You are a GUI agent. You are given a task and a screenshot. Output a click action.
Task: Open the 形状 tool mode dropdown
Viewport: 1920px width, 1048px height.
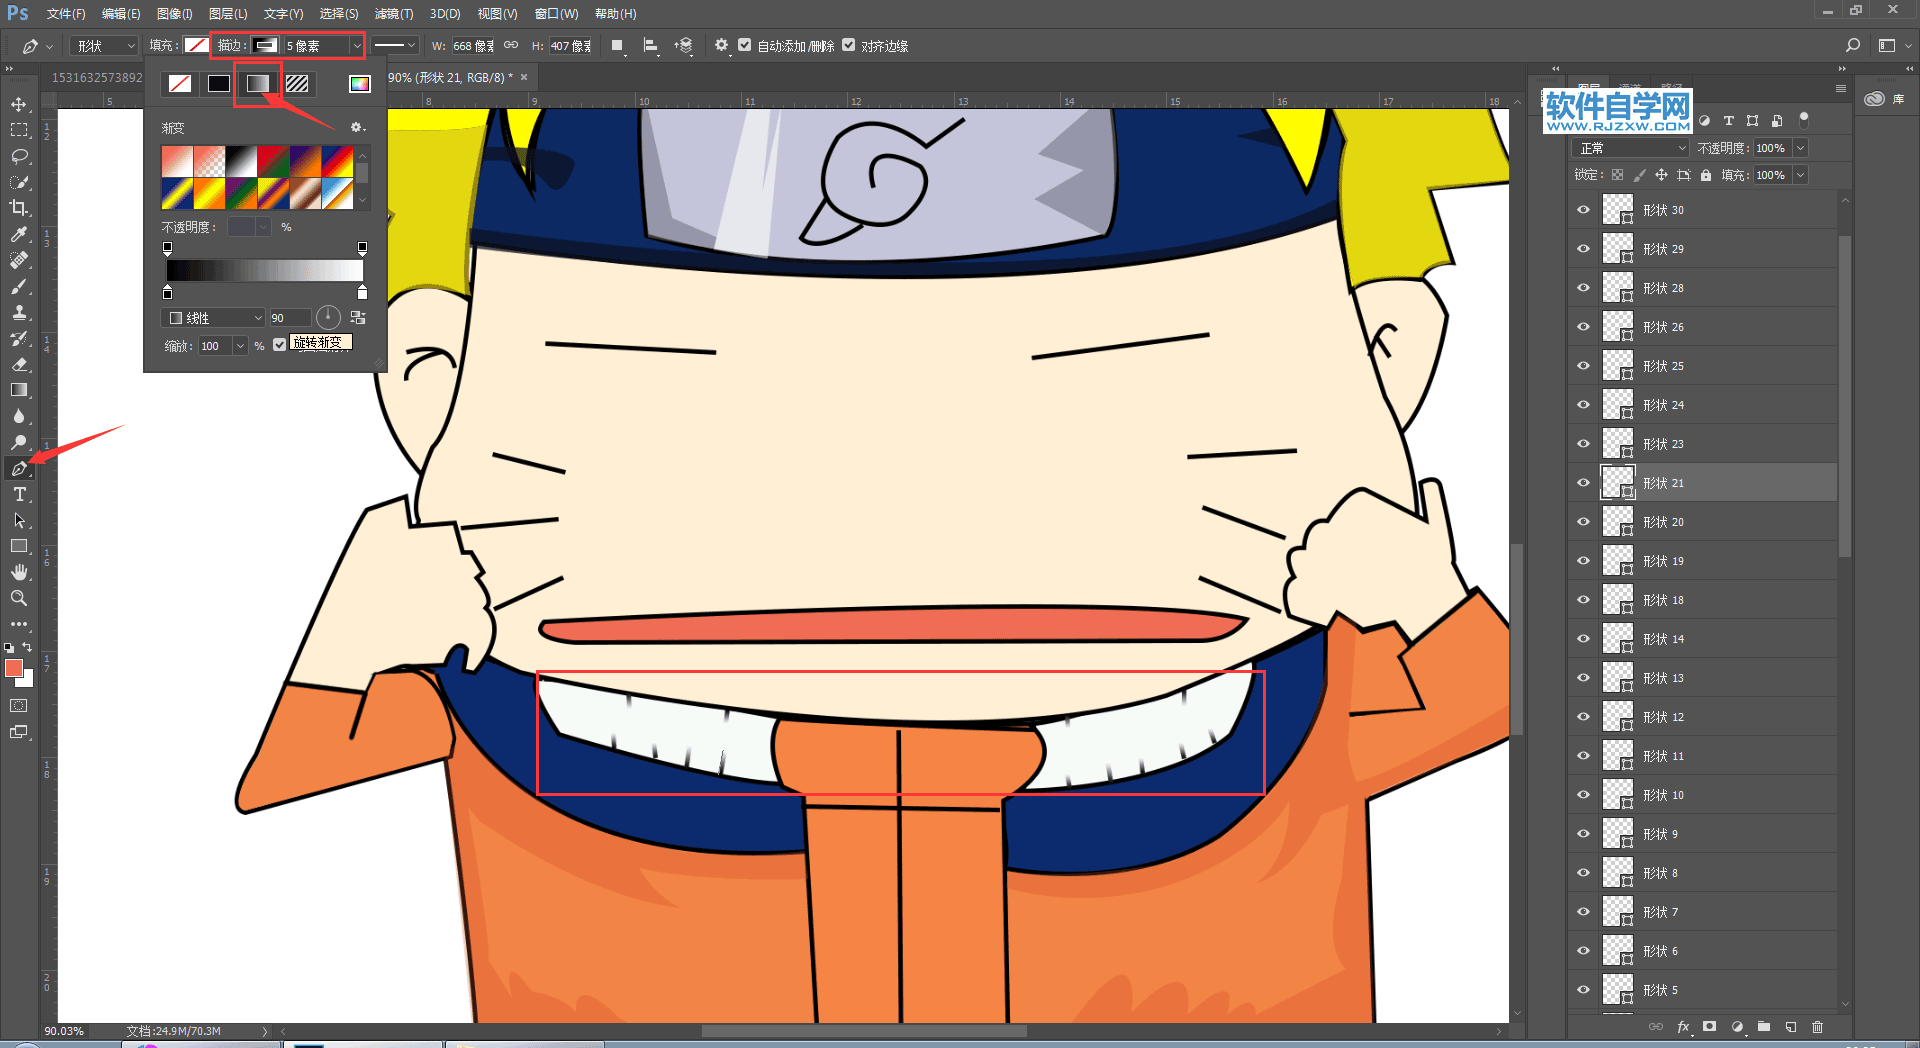click(104, 46)
